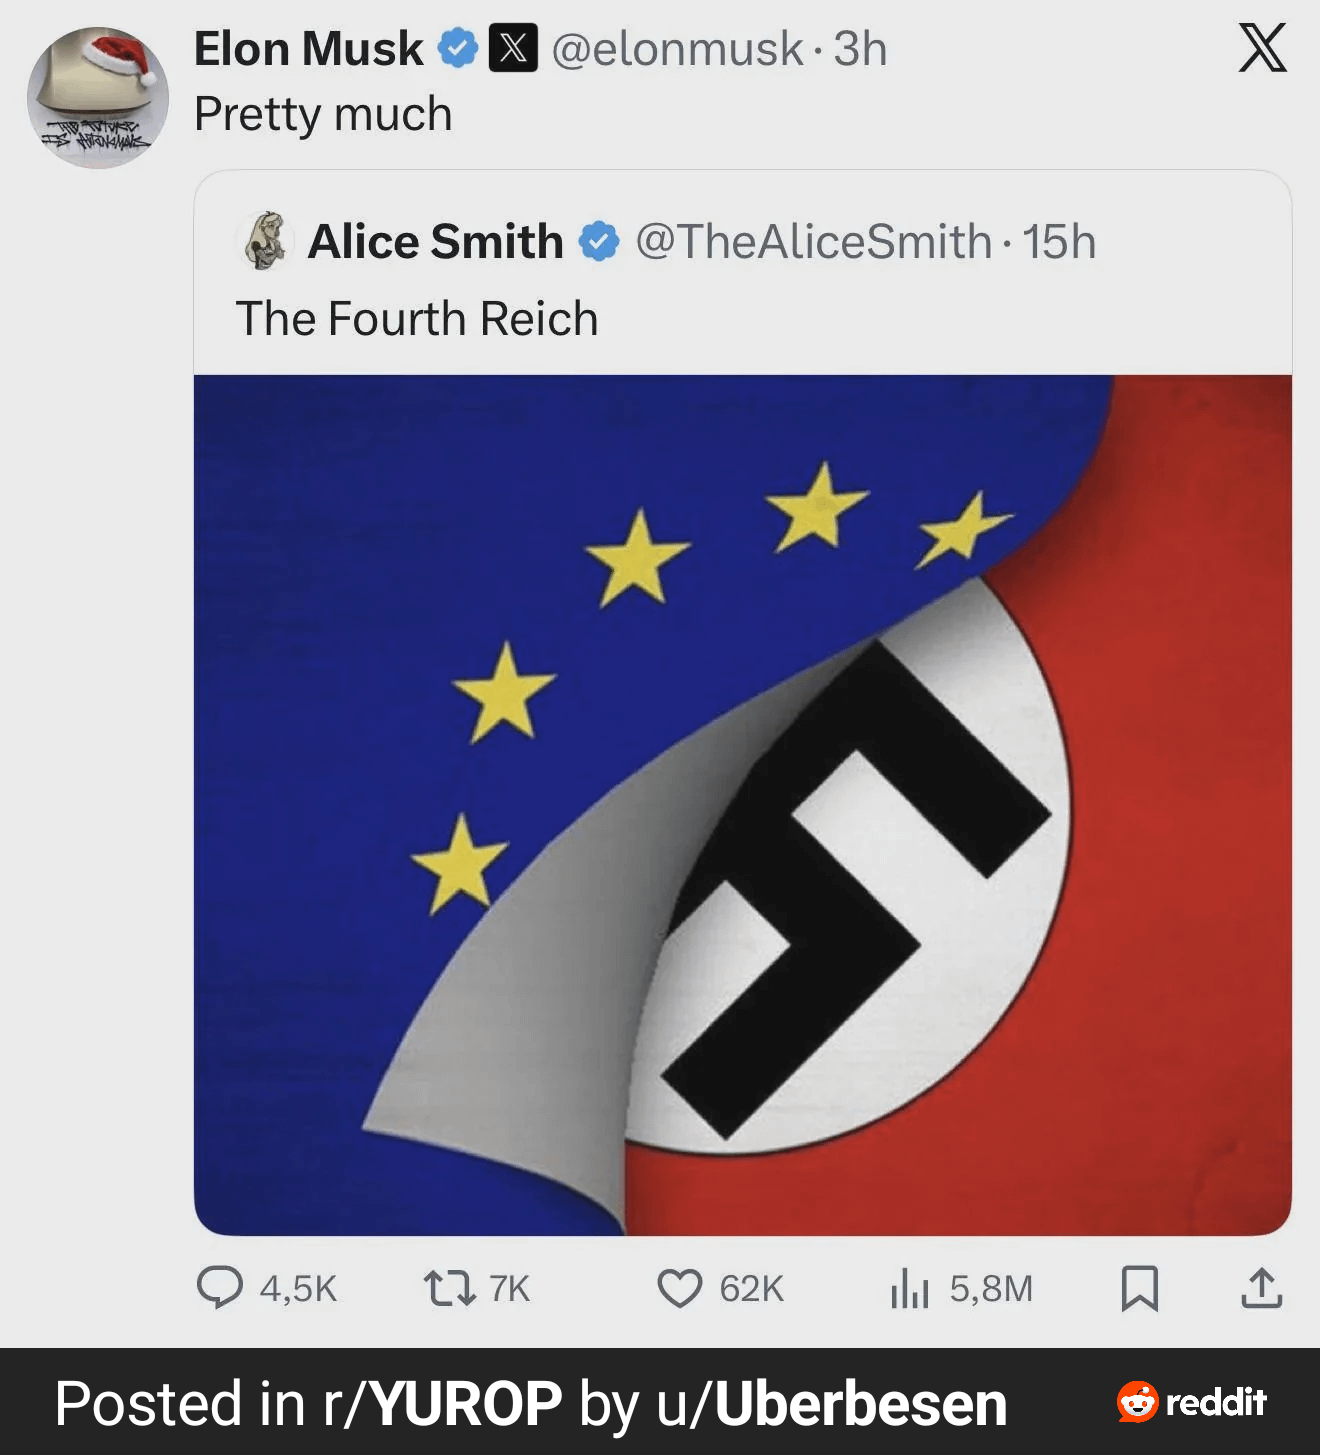Screen dimensions: 1320x1455
Task: Click Alice Smith's verified badge
Action: click(599, 241)
